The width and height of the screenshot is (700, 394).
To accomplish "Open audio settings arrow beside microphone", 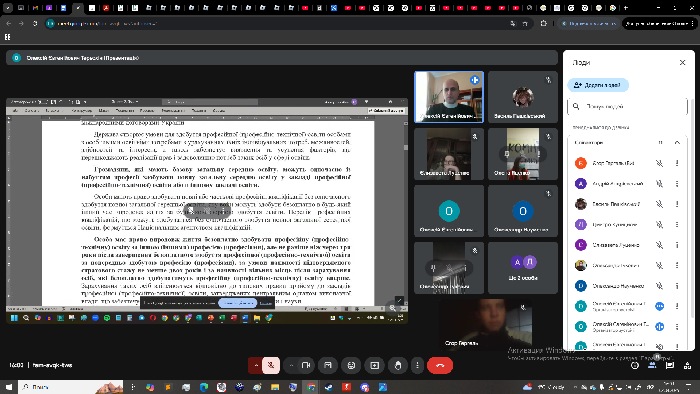I will click(256, 365).
